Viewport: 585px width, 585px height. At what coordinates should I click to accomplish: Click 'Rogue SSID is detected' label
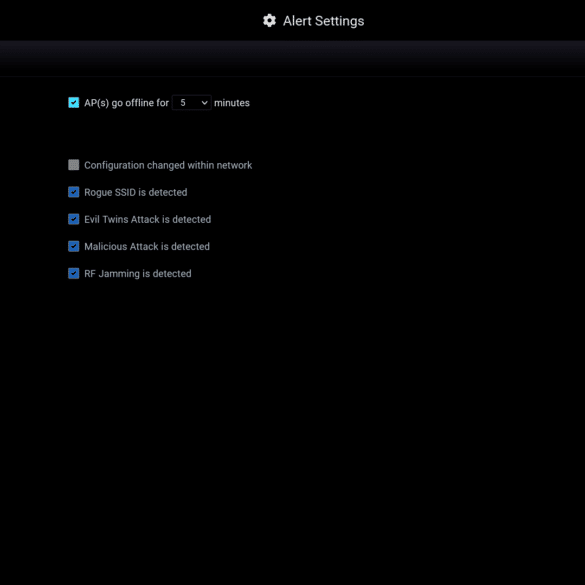pos(136,193)
